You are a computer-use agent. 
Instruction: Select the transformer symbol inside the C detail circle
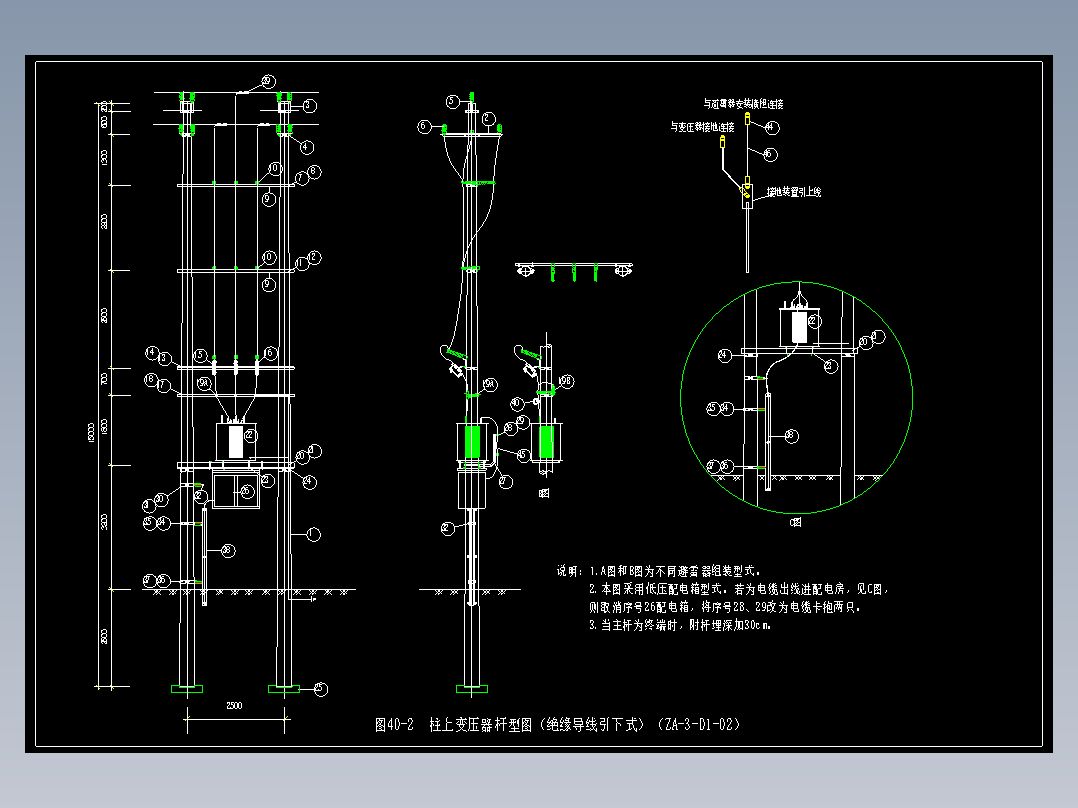coord(797,325)
